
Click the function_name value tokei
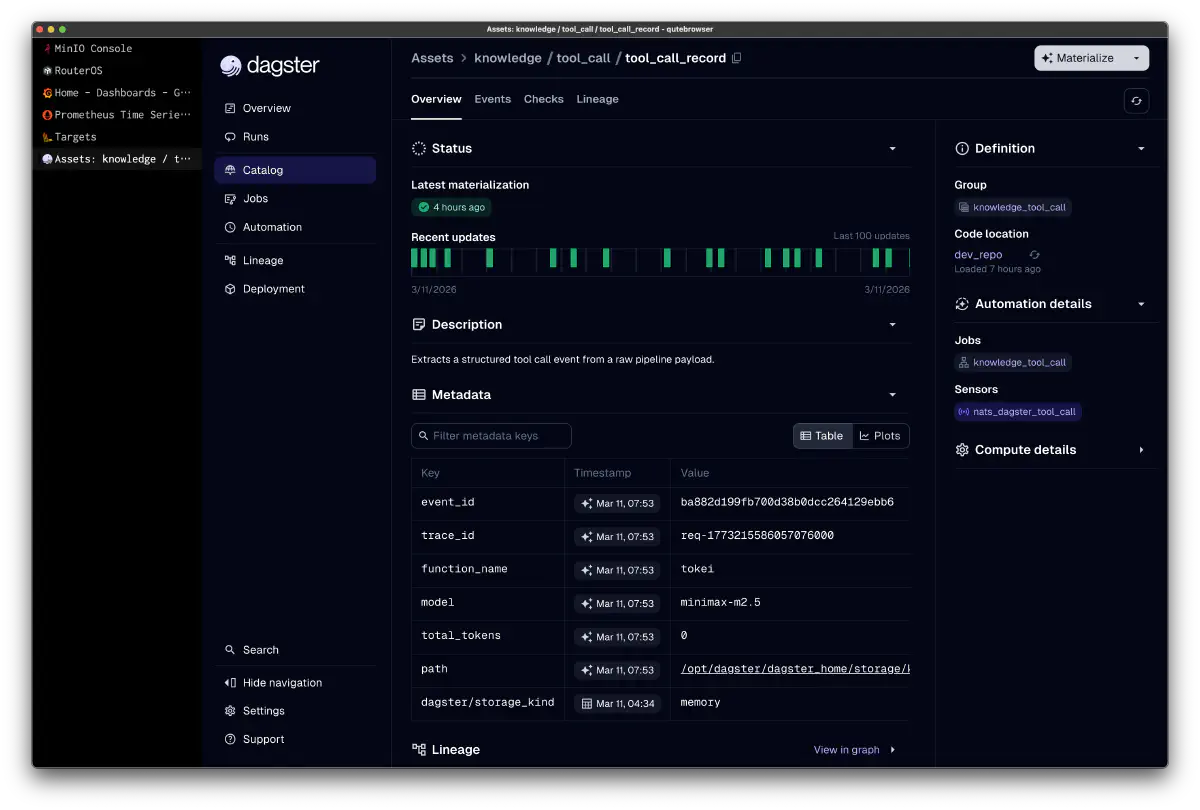[x=697, y=569]
